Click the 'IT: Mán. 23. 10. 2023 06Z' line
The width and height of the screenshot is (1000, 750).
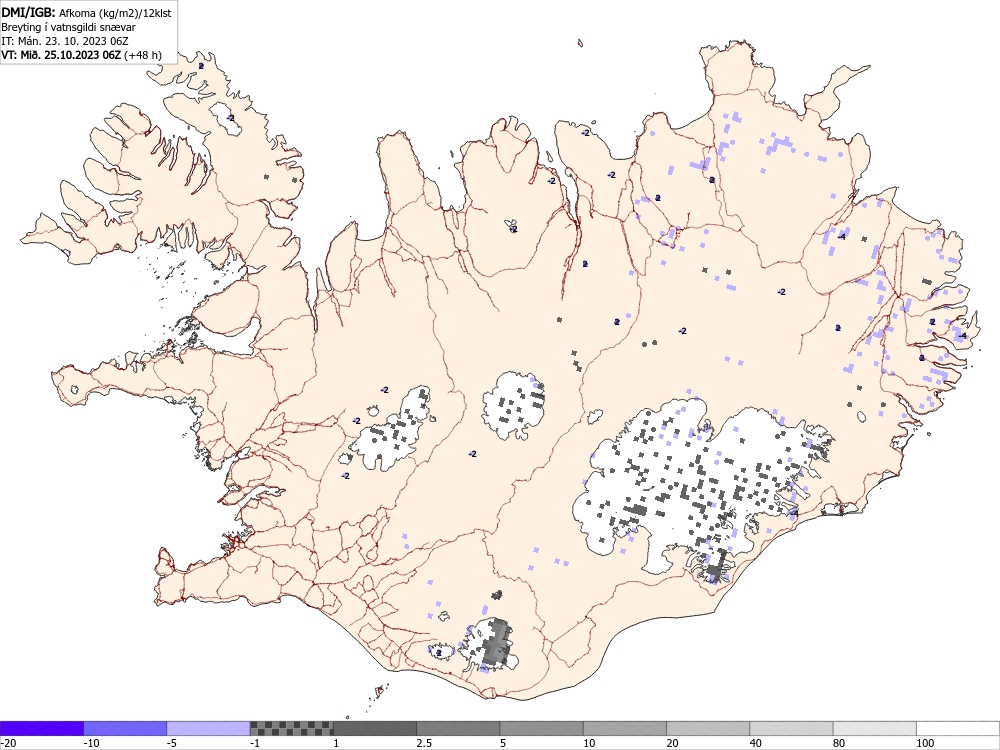click(x=65, y=41)
